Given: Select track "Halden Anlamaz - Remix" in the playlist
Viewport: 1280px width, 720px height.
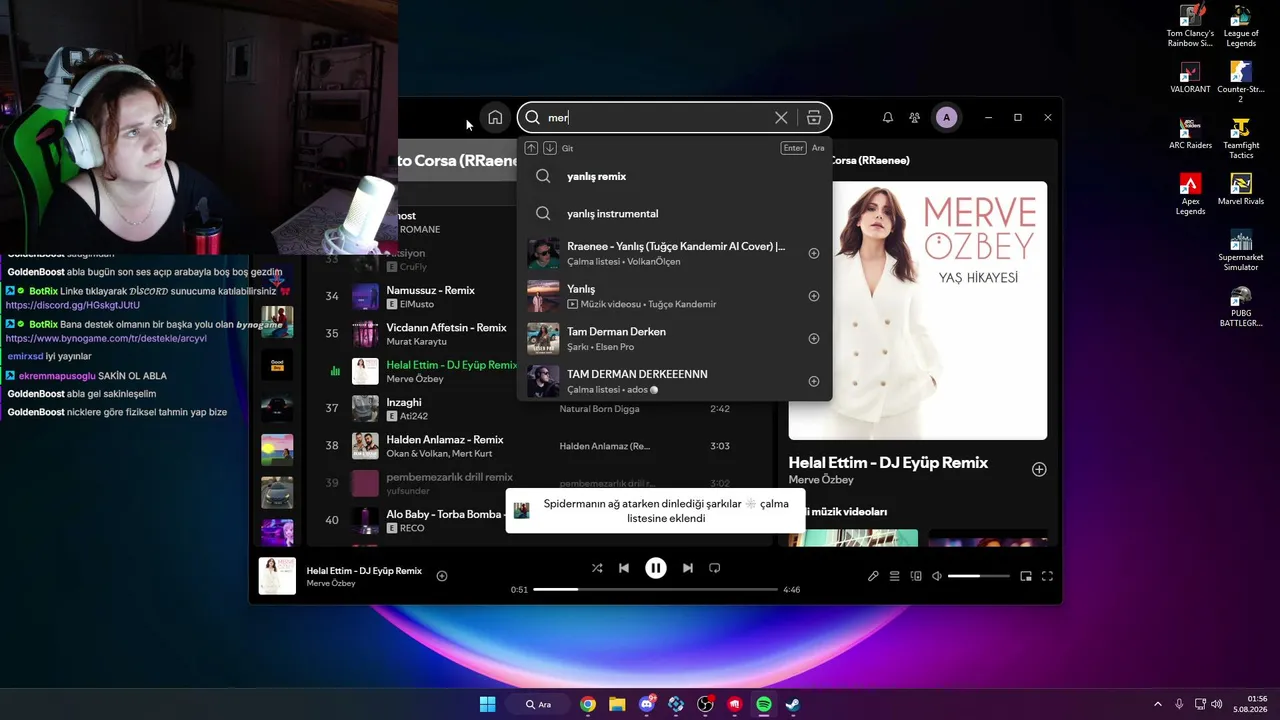Looking at the screenshot, I should click(x=445, y=440).
